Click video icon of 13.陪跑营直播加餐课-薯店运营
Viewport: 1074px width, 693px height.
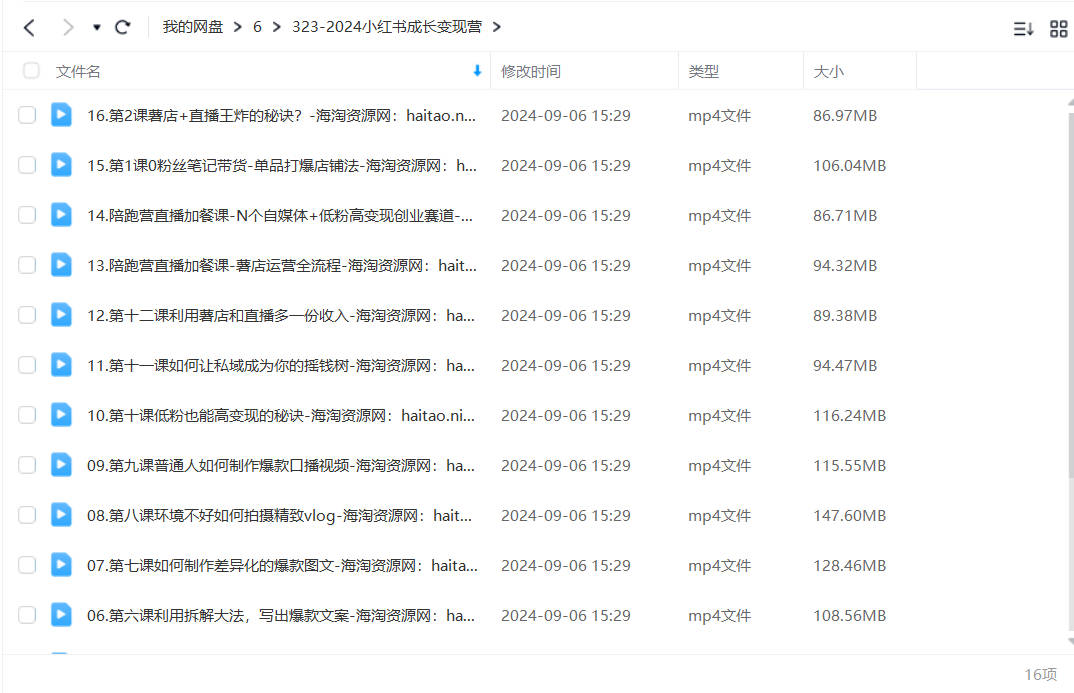61,264
